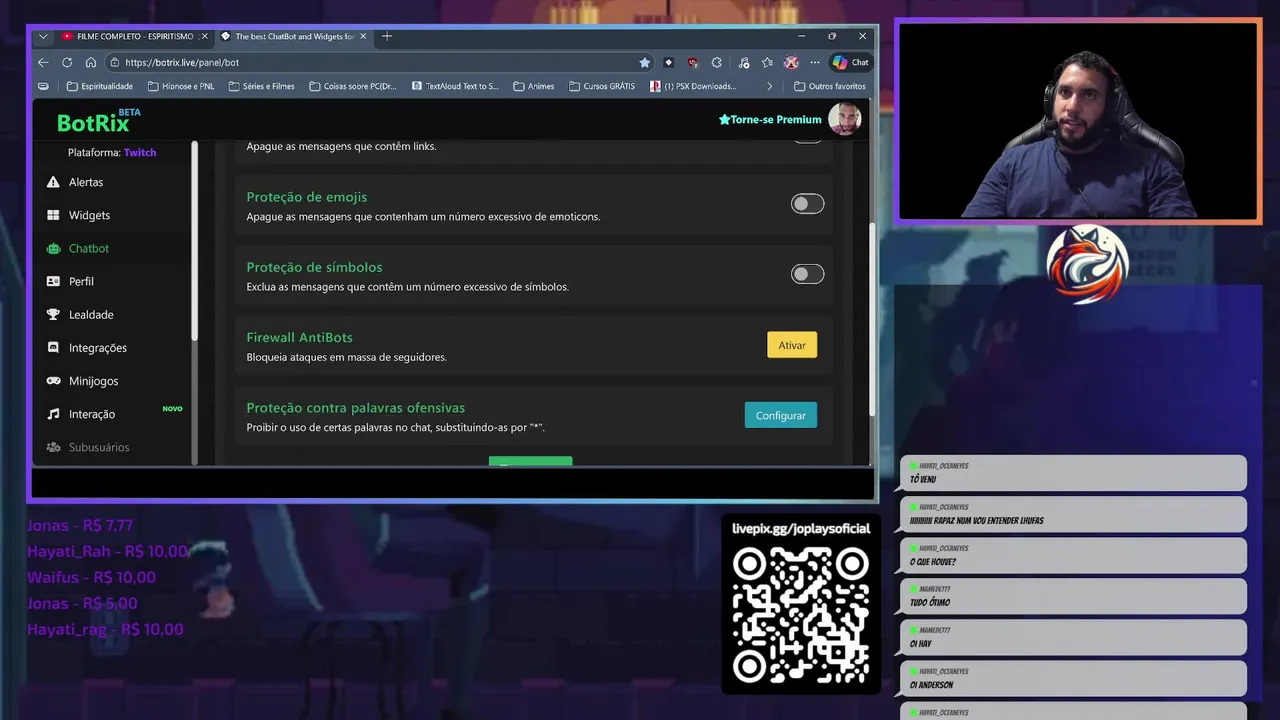This screenshot has width=1280, height=720.
Task: Open the Hipnose e PNL bookmark folder
Action: [180, 86]
